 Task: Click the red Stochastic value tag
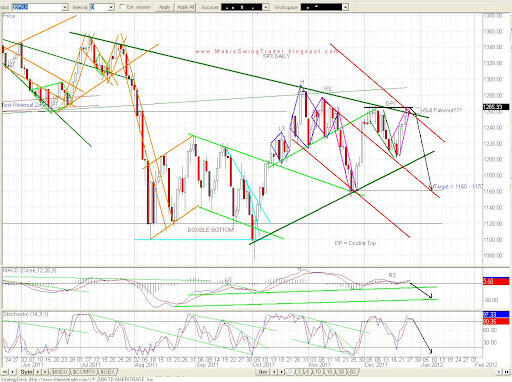tap(496, 321)
